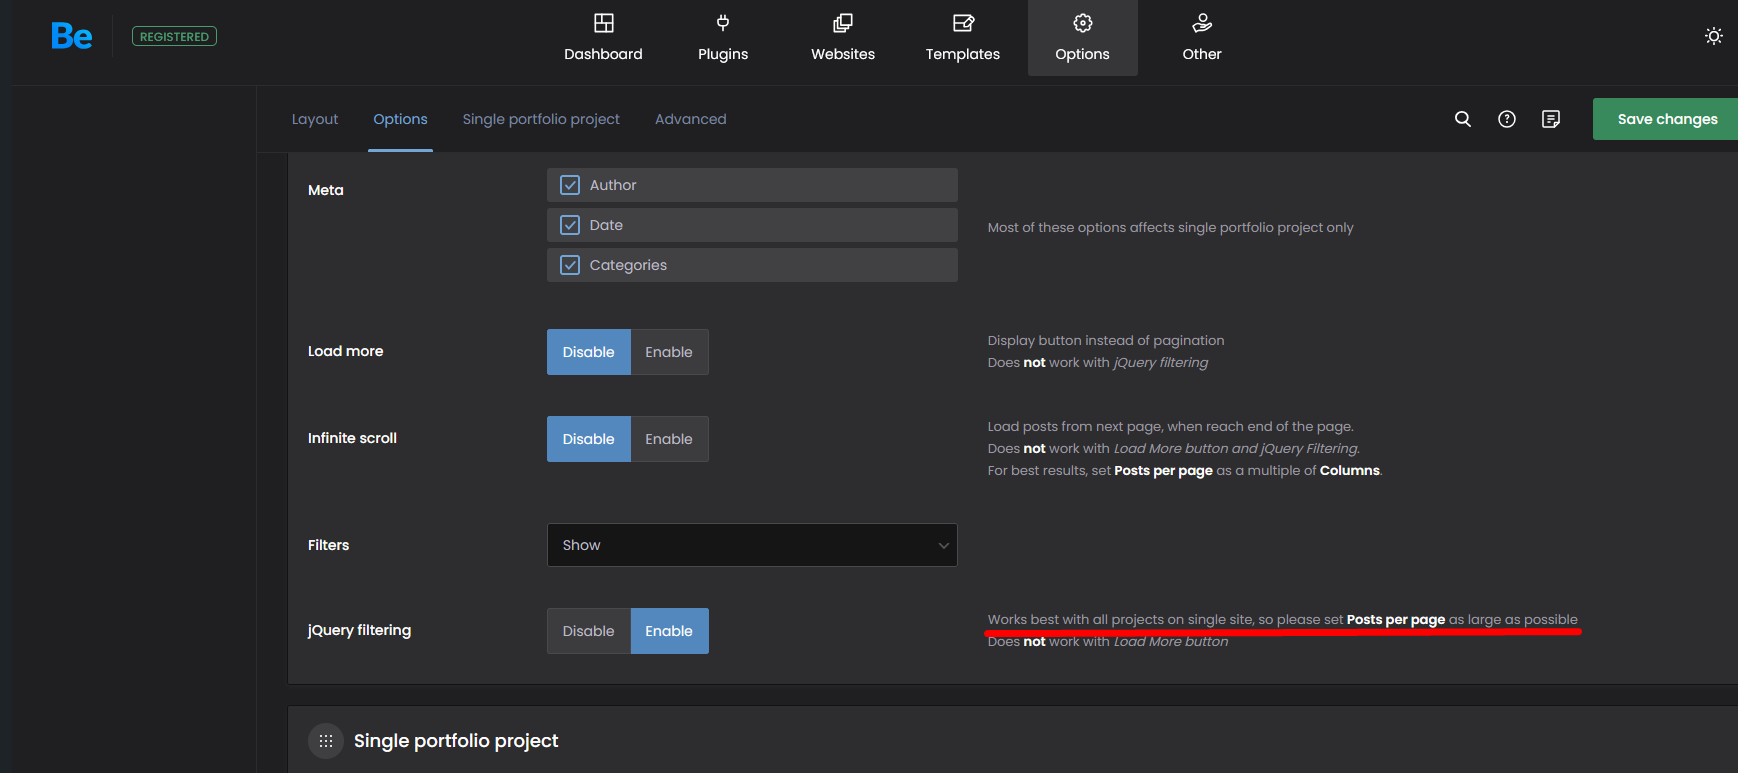Open the help question mark icon
The width and height of the screenshot is (1738, 773).
pos(1507,119)
